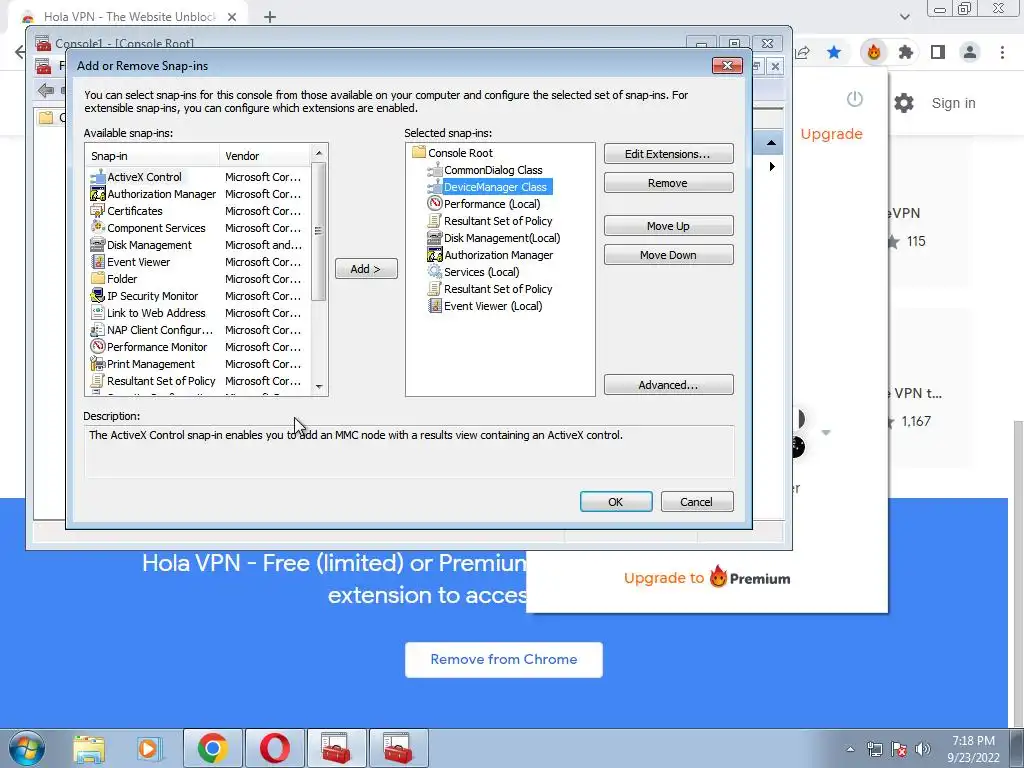Open Windows Explorer from taskbar
Image resolution: width=1024 pixels, height=768 pixels.
(x=89, y=748)
